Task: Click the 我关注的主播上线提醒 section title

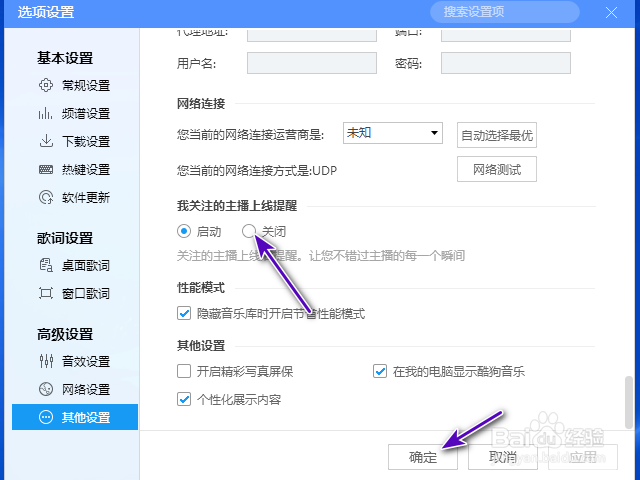Action: click(x=237, y=206)
